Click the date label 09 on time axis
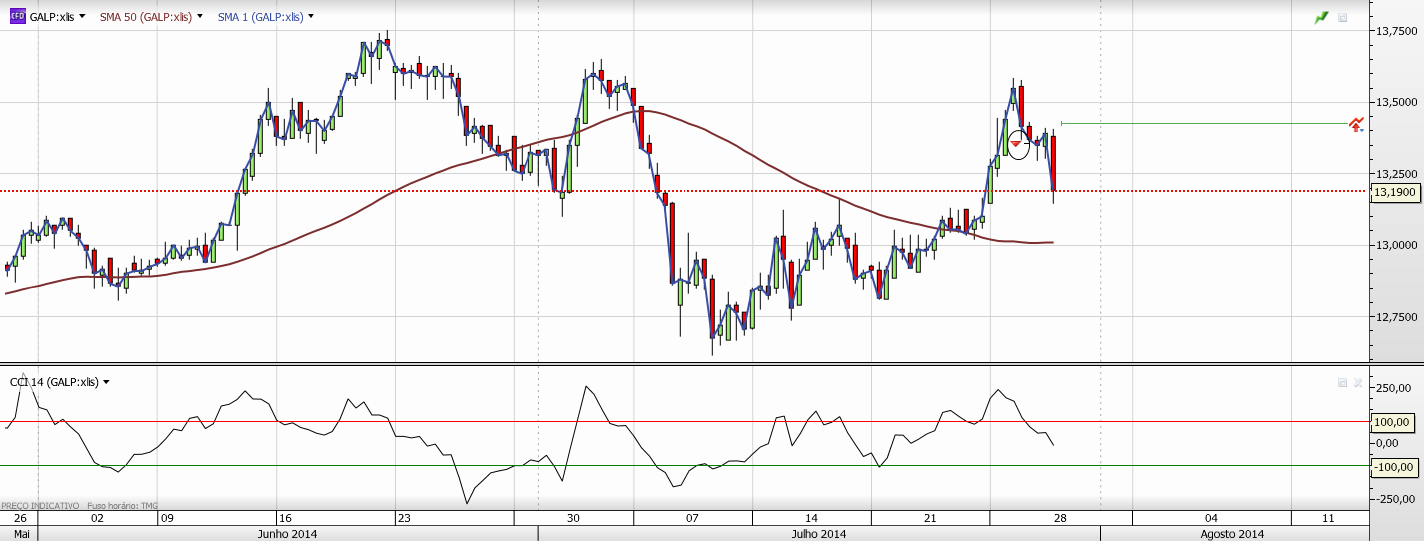Screen dimensions: 1424x541 point(167,518)
